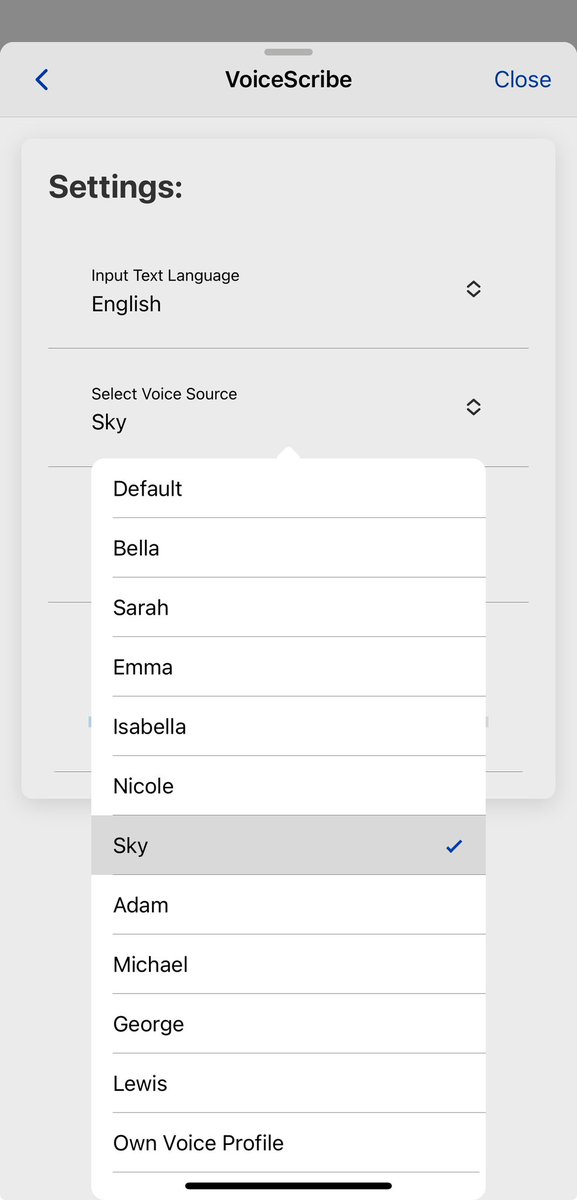Viewport: 577px width, 1200px height.
Task: Tap the Close link in header
Action: point(522,80)
